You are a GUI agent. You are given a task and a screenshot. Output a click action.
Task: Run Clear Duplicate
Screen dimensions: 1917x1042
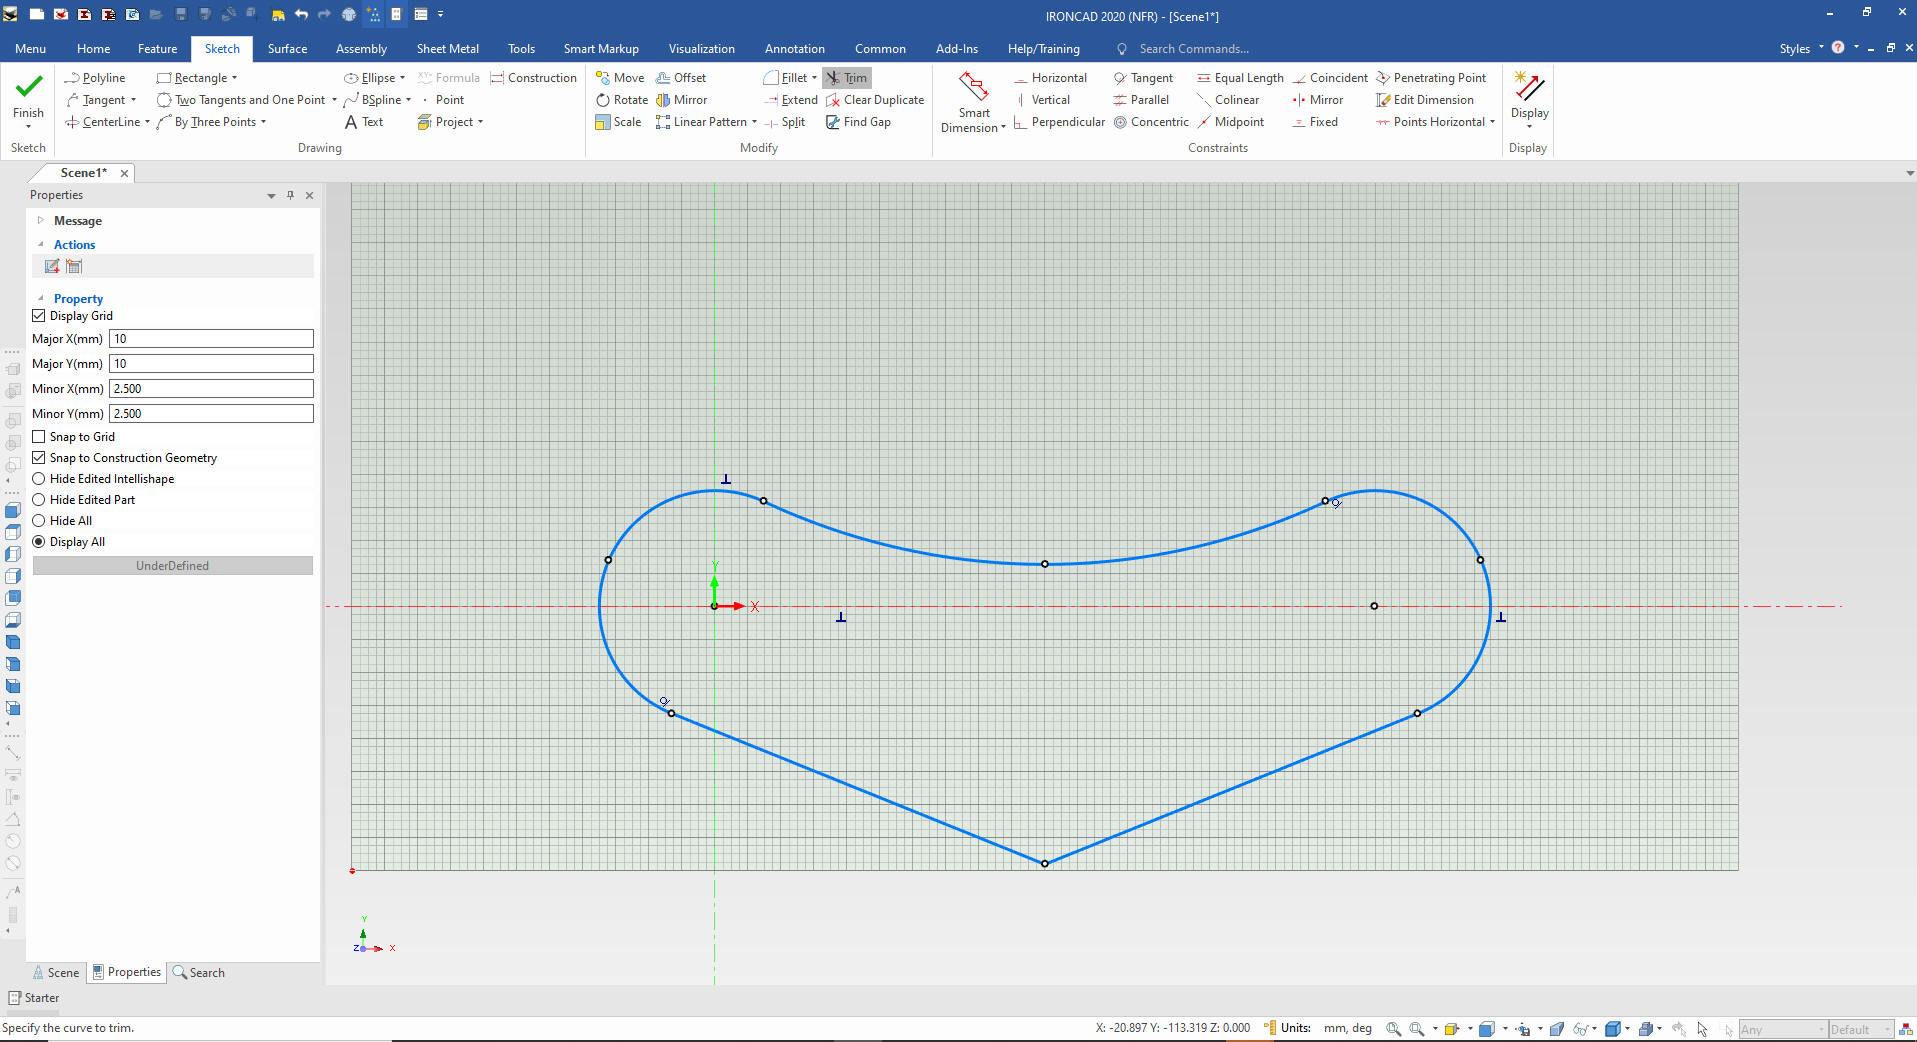[875, 100]
